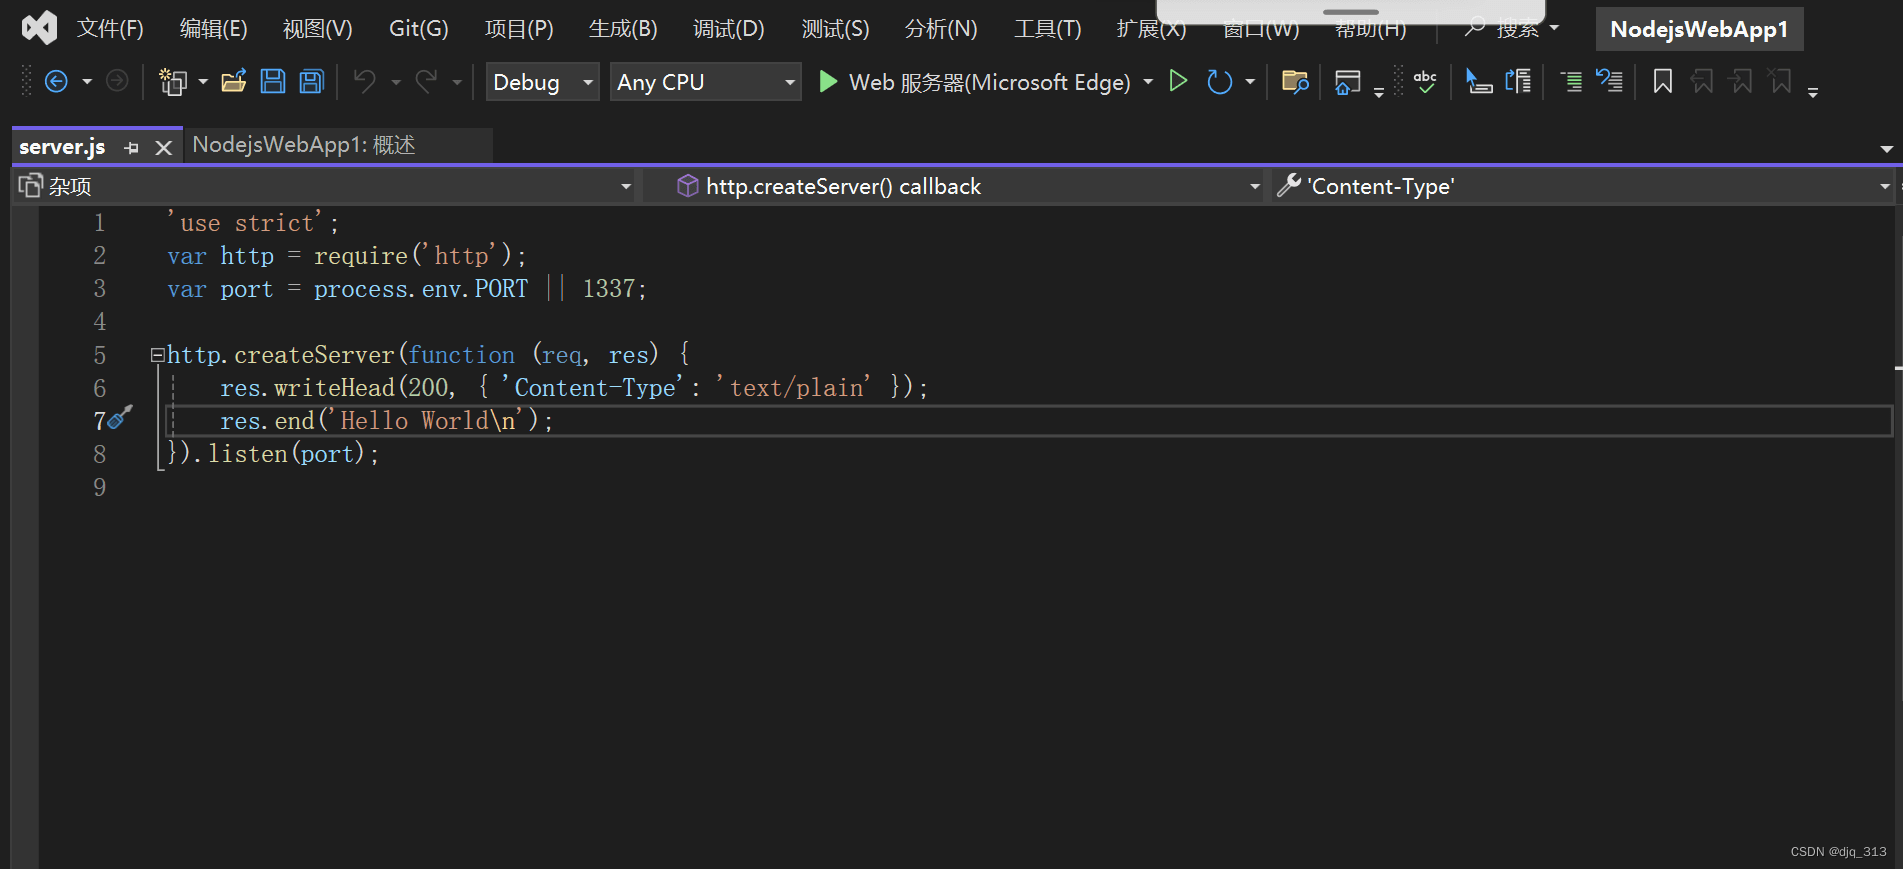Clear all bookmarks icon
This screenshot has height=869, width=1903.
click(x=1780, y=82)
